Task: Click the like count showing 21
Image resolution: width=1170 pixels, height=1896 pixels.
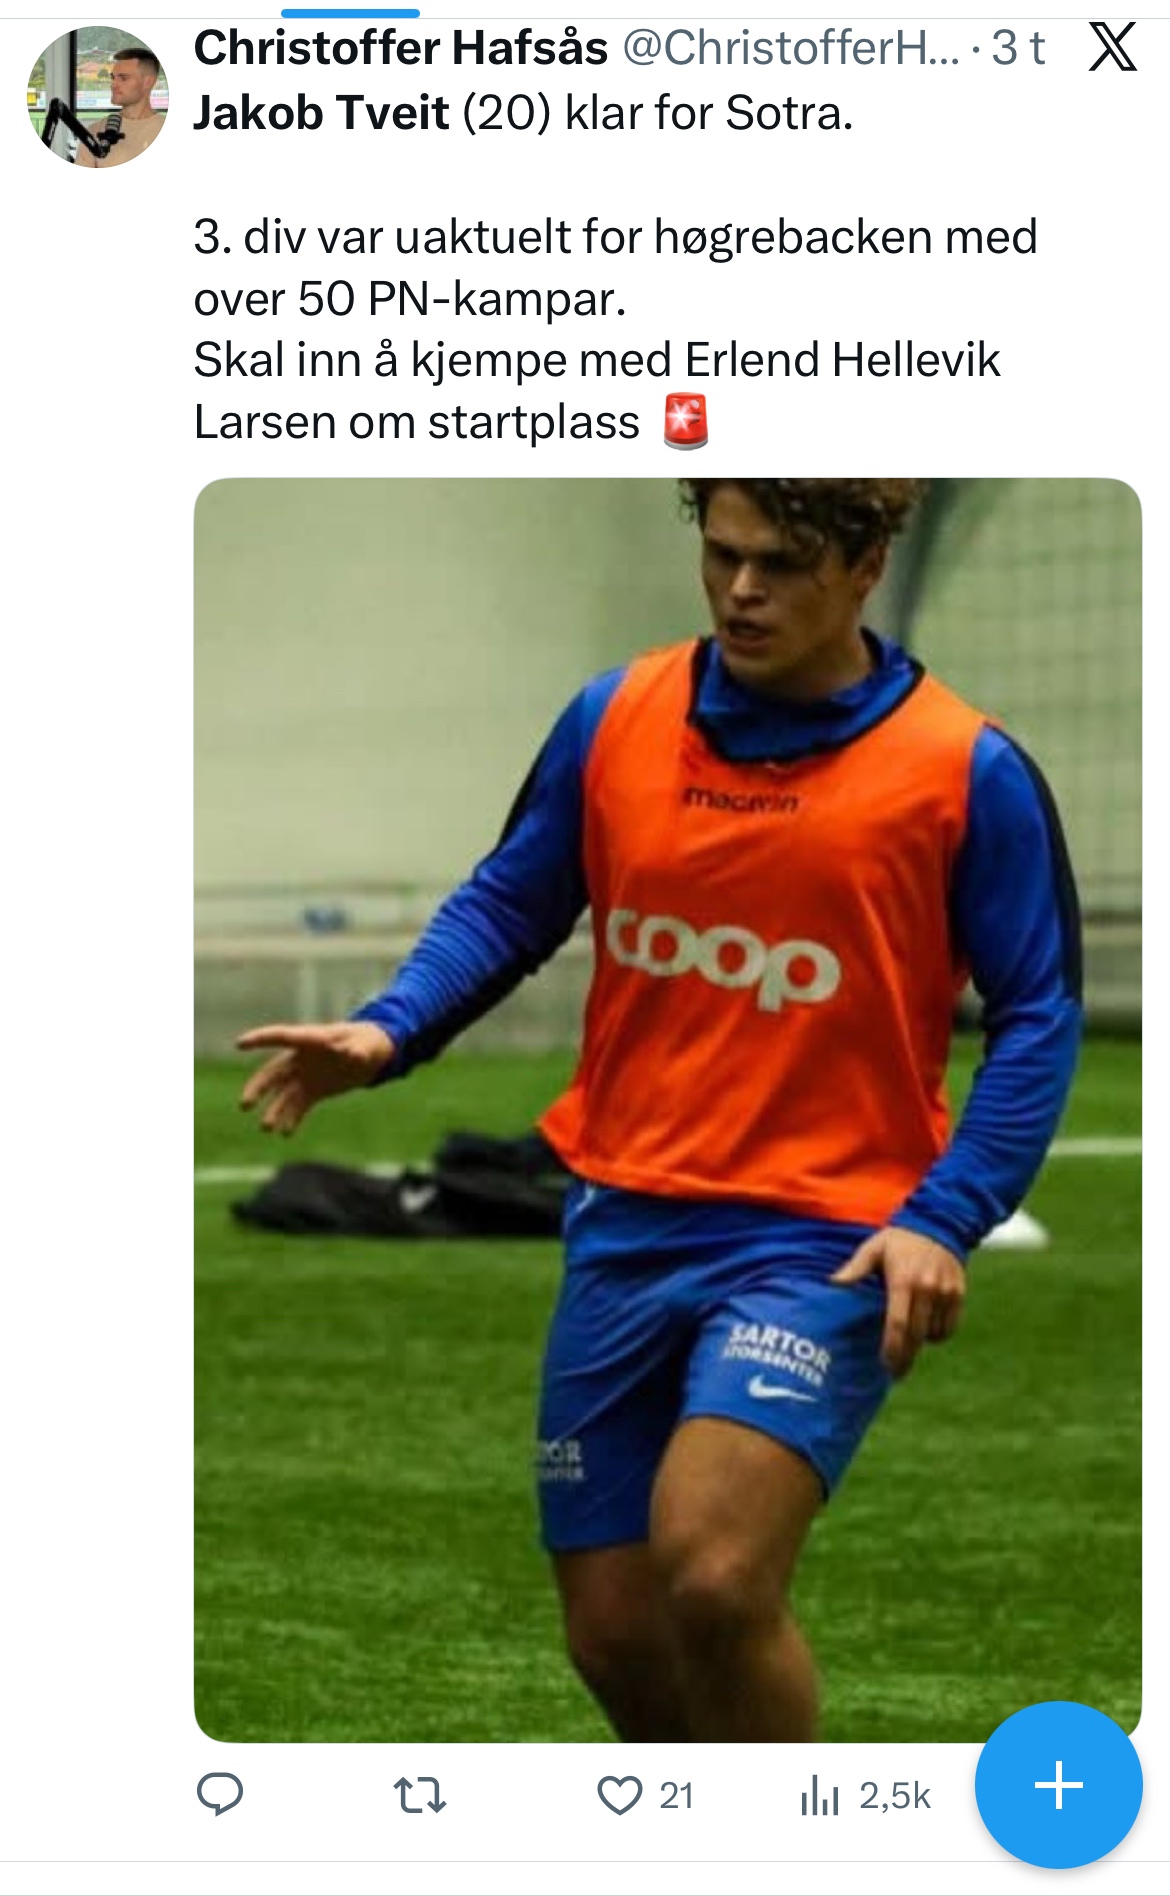Action: pyautogui.click(x=676, y=1796)
